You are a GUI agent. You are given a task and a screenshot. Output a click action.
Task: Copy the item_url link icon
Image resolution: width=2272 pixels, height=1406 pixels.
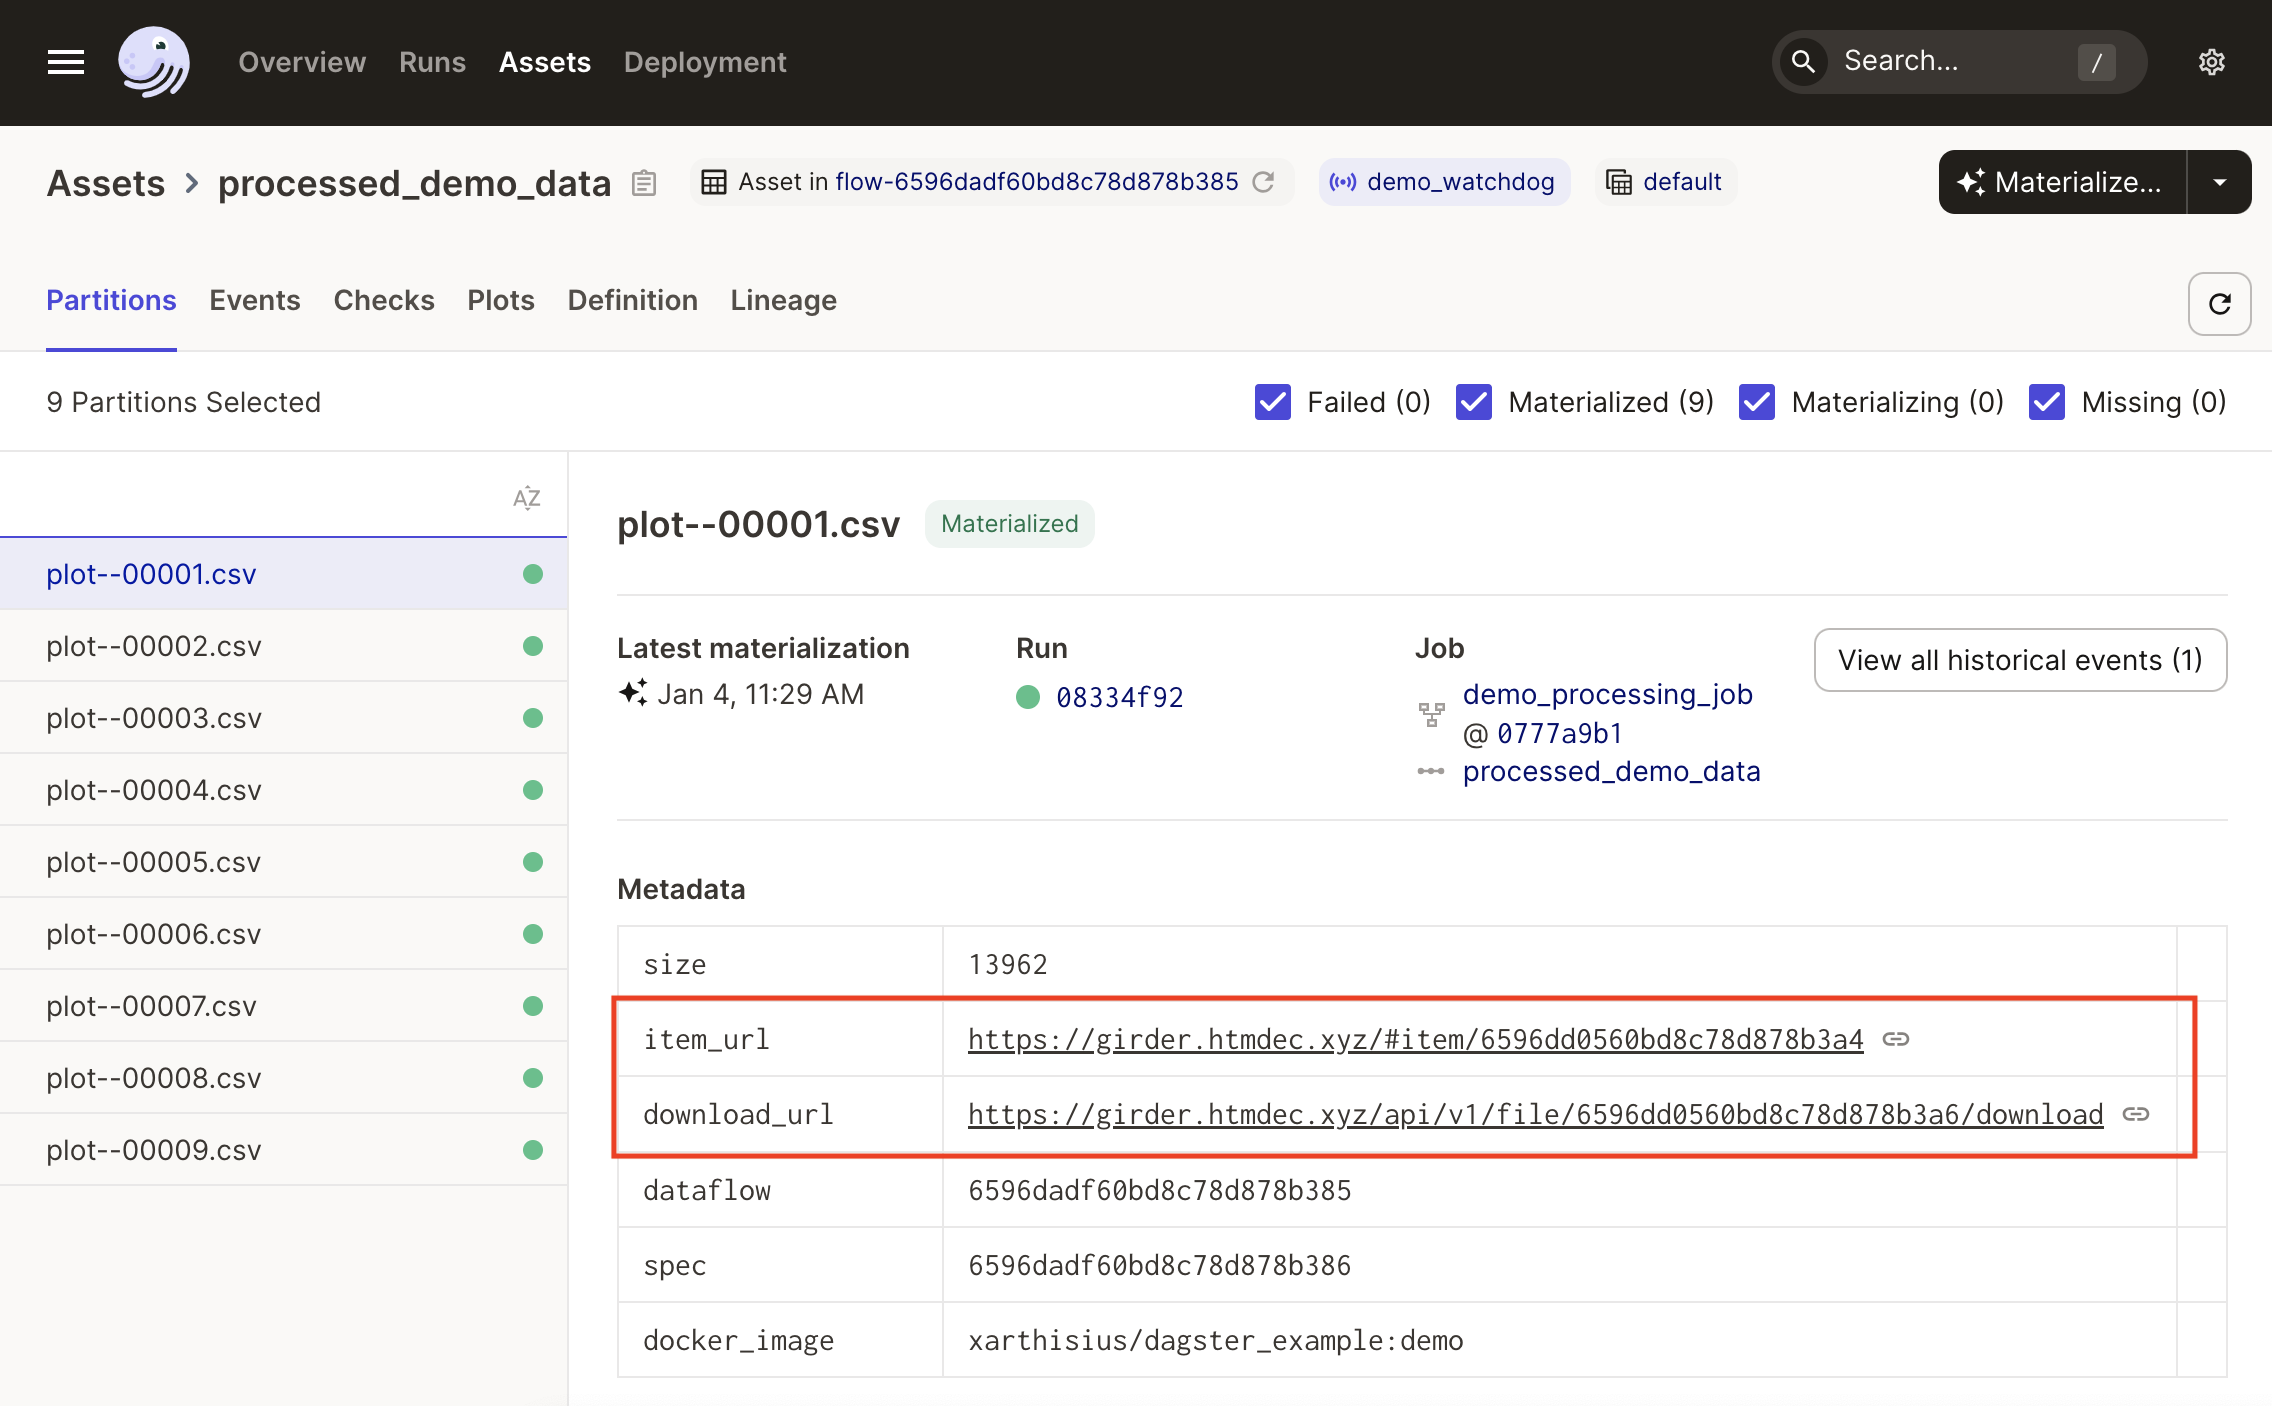(1896, 1039)
